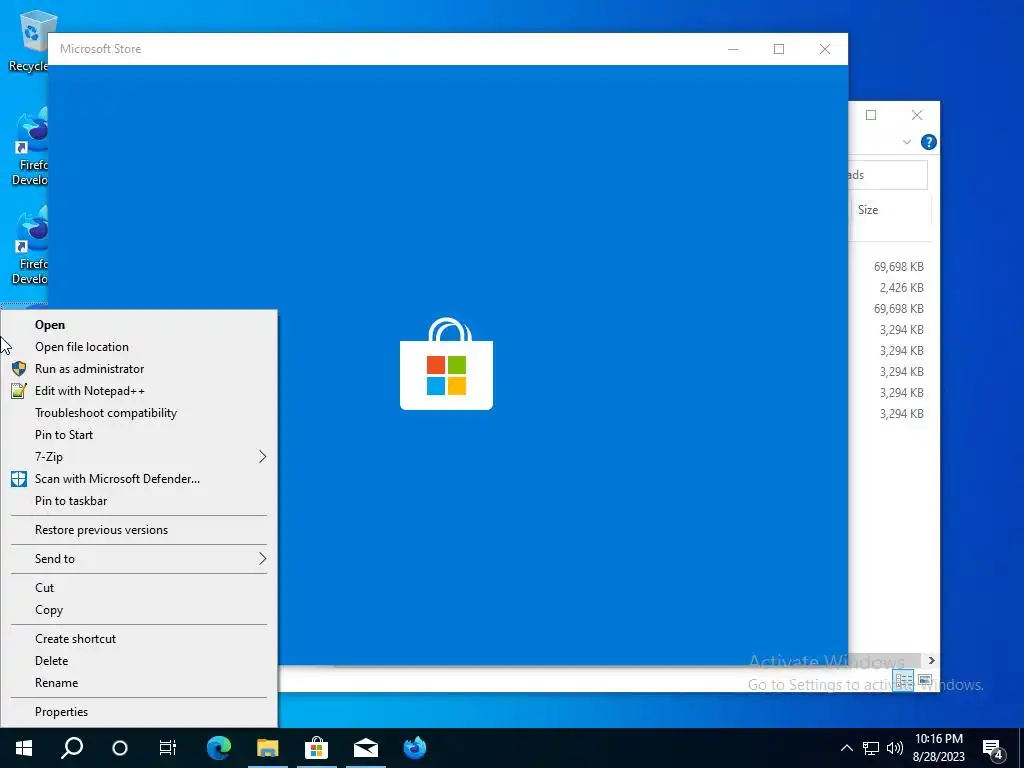Choose Delete from context menu
The image size is (1024, 768).
pyautogui.click(x=52, y=661)
